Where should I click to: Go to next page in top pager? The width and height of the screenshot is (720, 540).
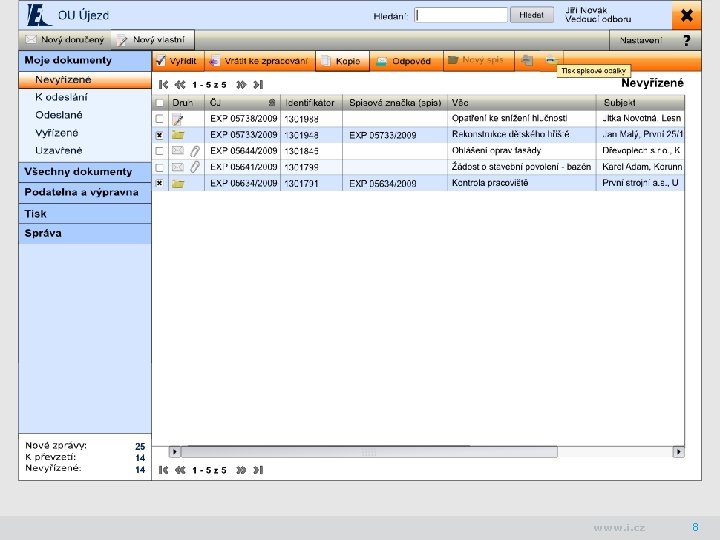tap(241, 84)
